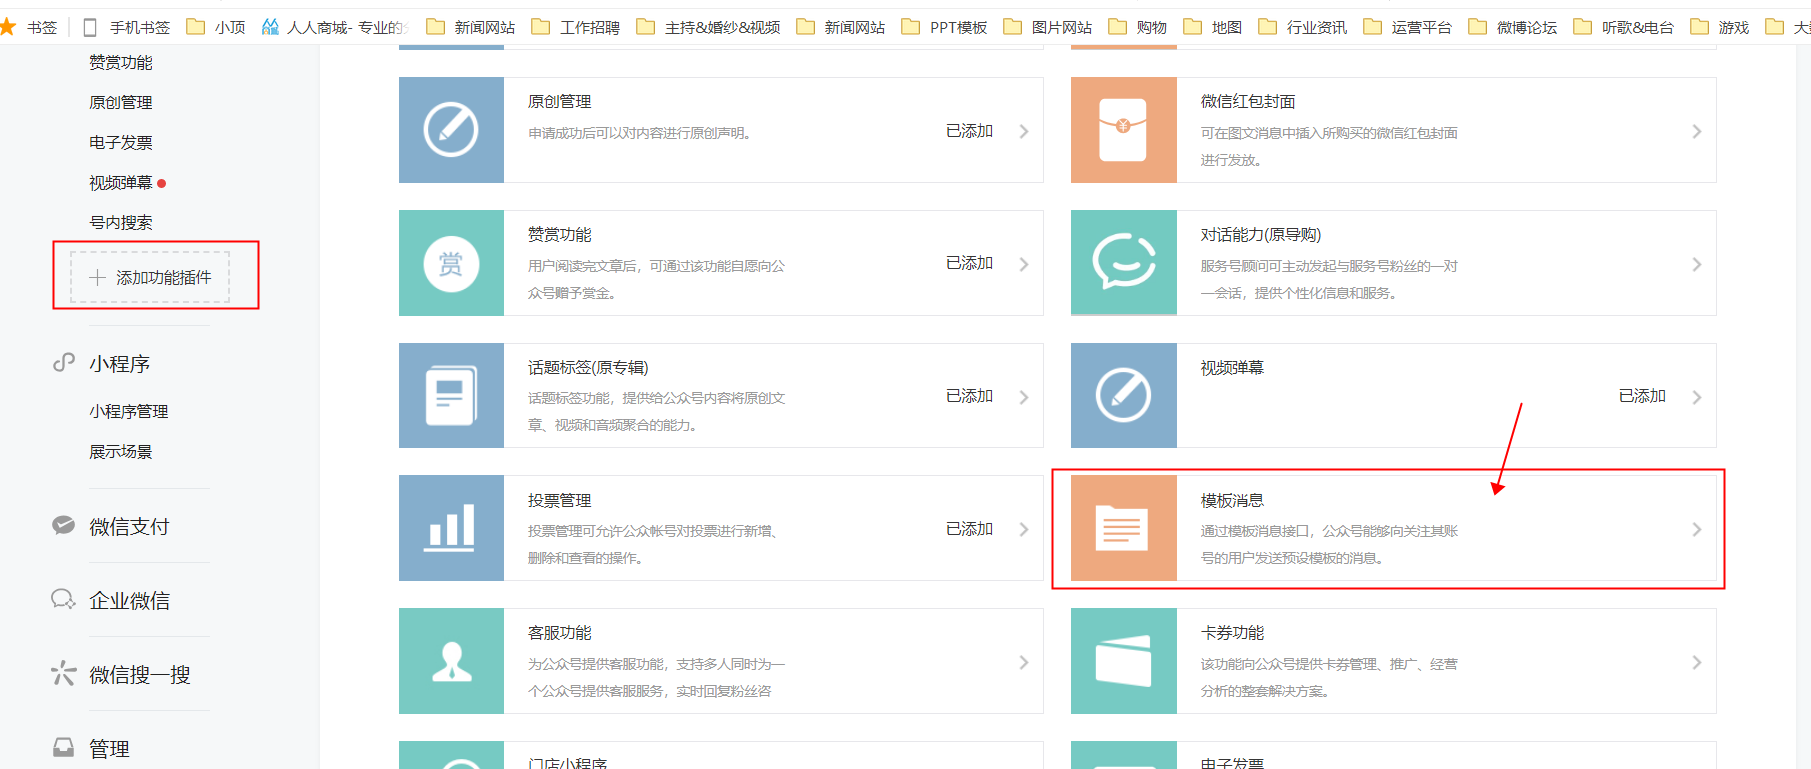This screenshot has height=769, width=1811.
Task: Expand the 视频弹幕 card chevron
Action: tap(1697, 397)
